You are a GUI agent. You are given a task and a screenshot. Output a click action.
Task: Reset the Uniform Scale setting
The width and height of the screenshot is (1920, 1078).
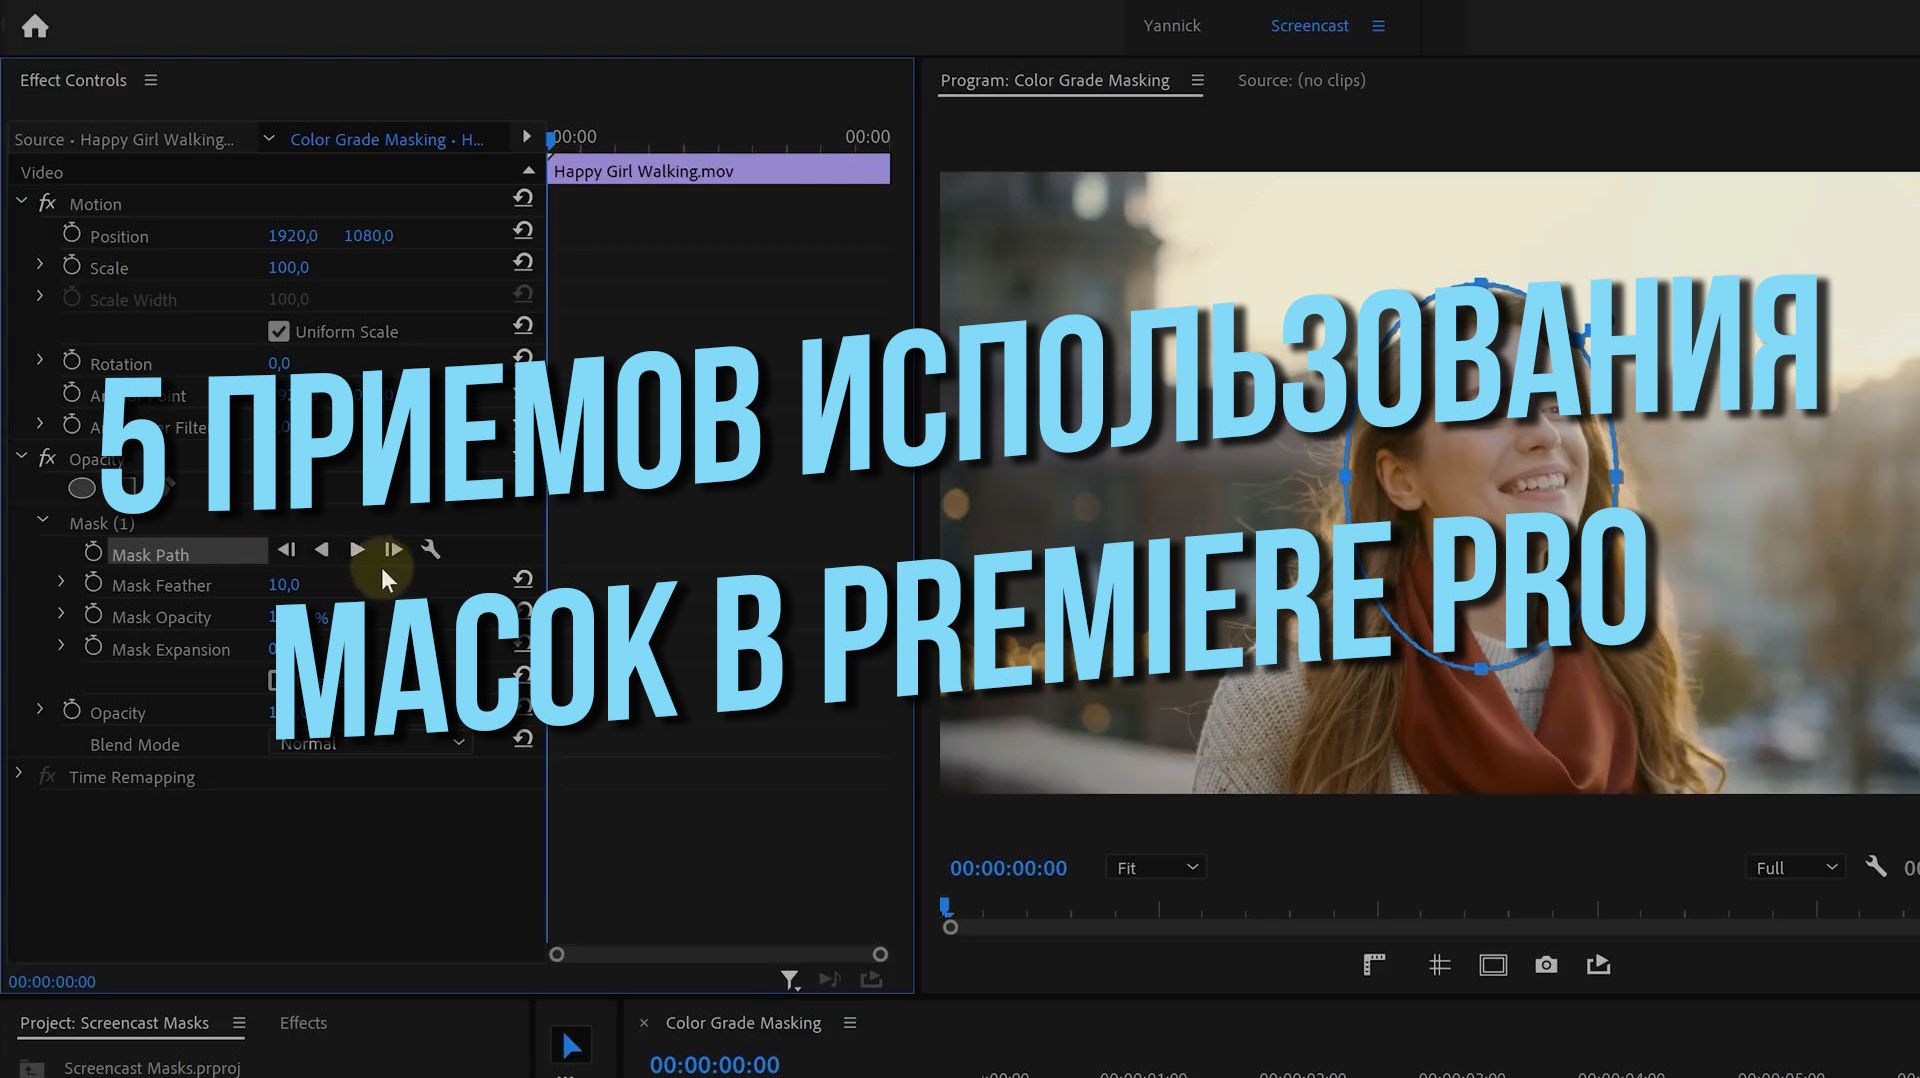pos(523,325)
